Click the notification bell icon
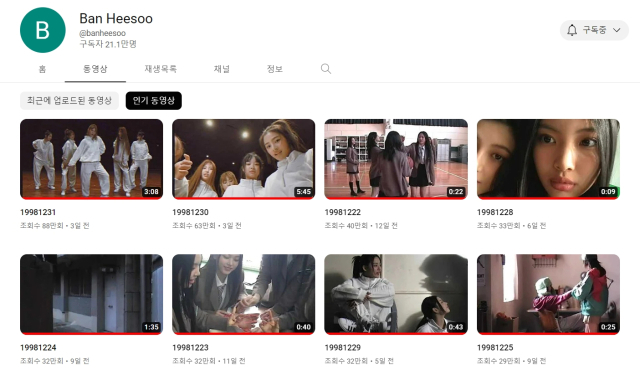The image size is (640, 370). point(572,30)
